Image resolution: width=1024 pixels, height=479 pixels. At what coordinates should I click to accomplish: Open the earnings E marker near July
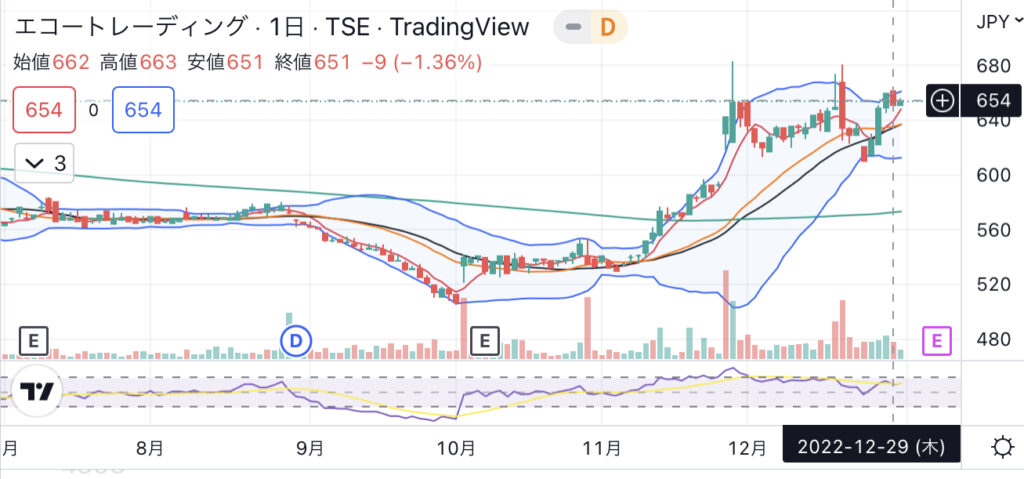pos(33,340)
